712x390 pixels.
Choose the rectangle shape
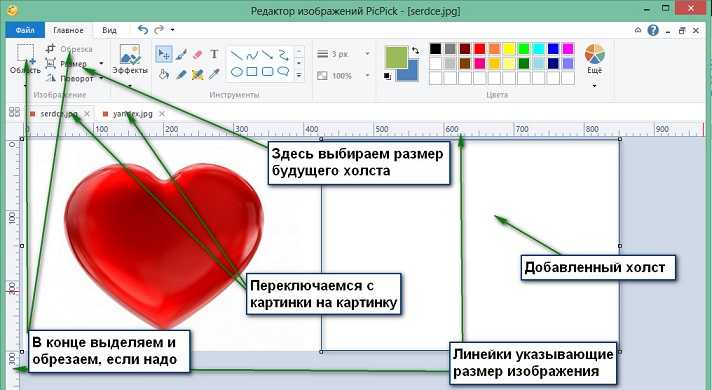click(x=252, y=72)
